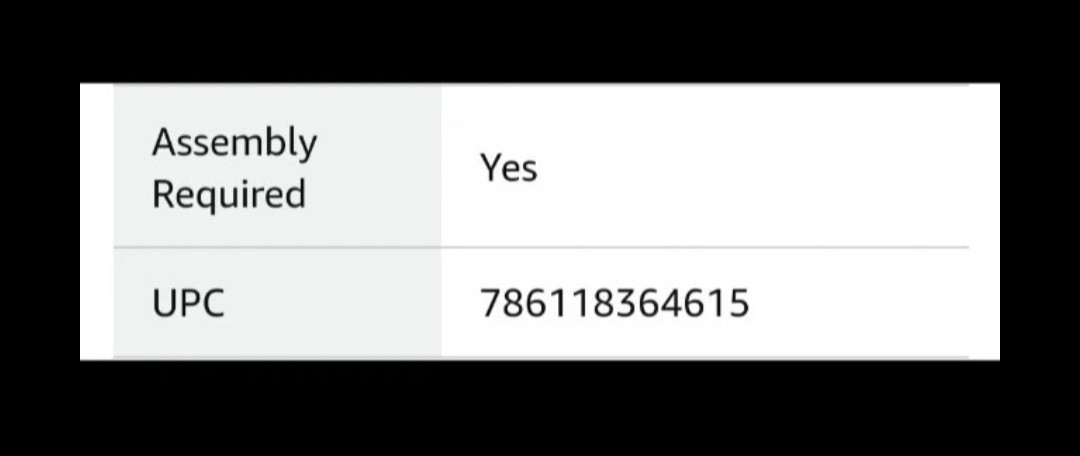Click the black bar below the table
Image resolution: width=1080 pixels, height=456 pixels.
[x=540, y=408]
